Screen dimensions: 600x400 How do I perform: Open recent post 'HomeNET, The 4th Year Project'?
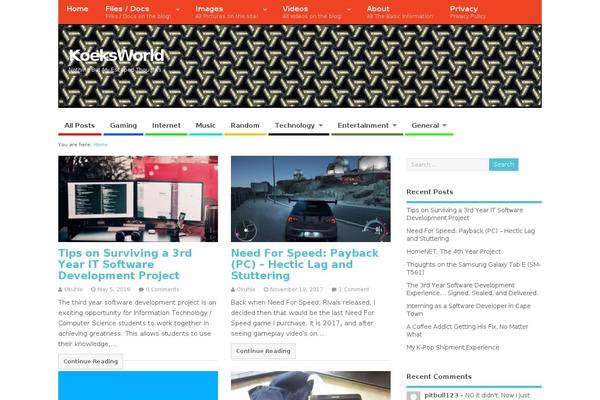(453, 251)
